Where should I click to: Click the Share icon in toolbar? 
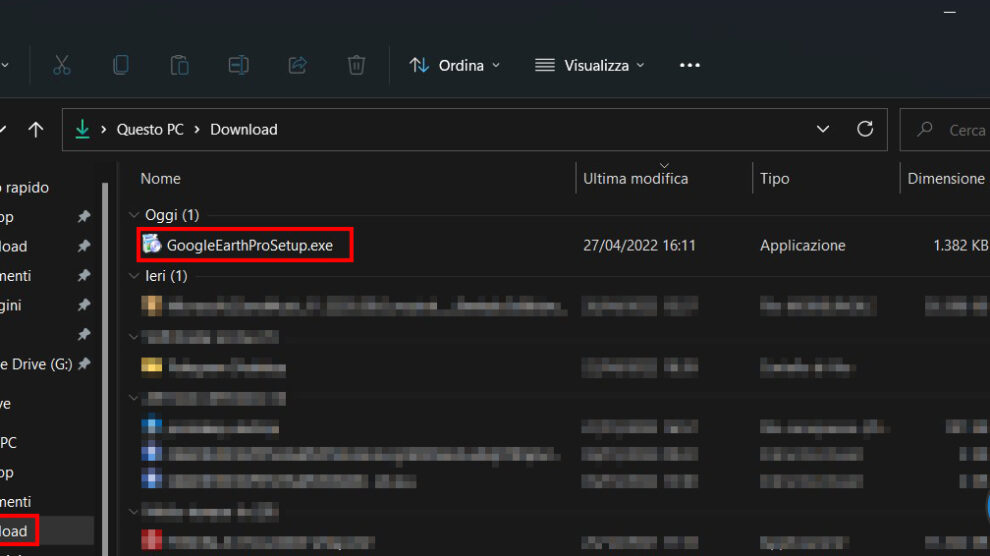pos(297,65)
